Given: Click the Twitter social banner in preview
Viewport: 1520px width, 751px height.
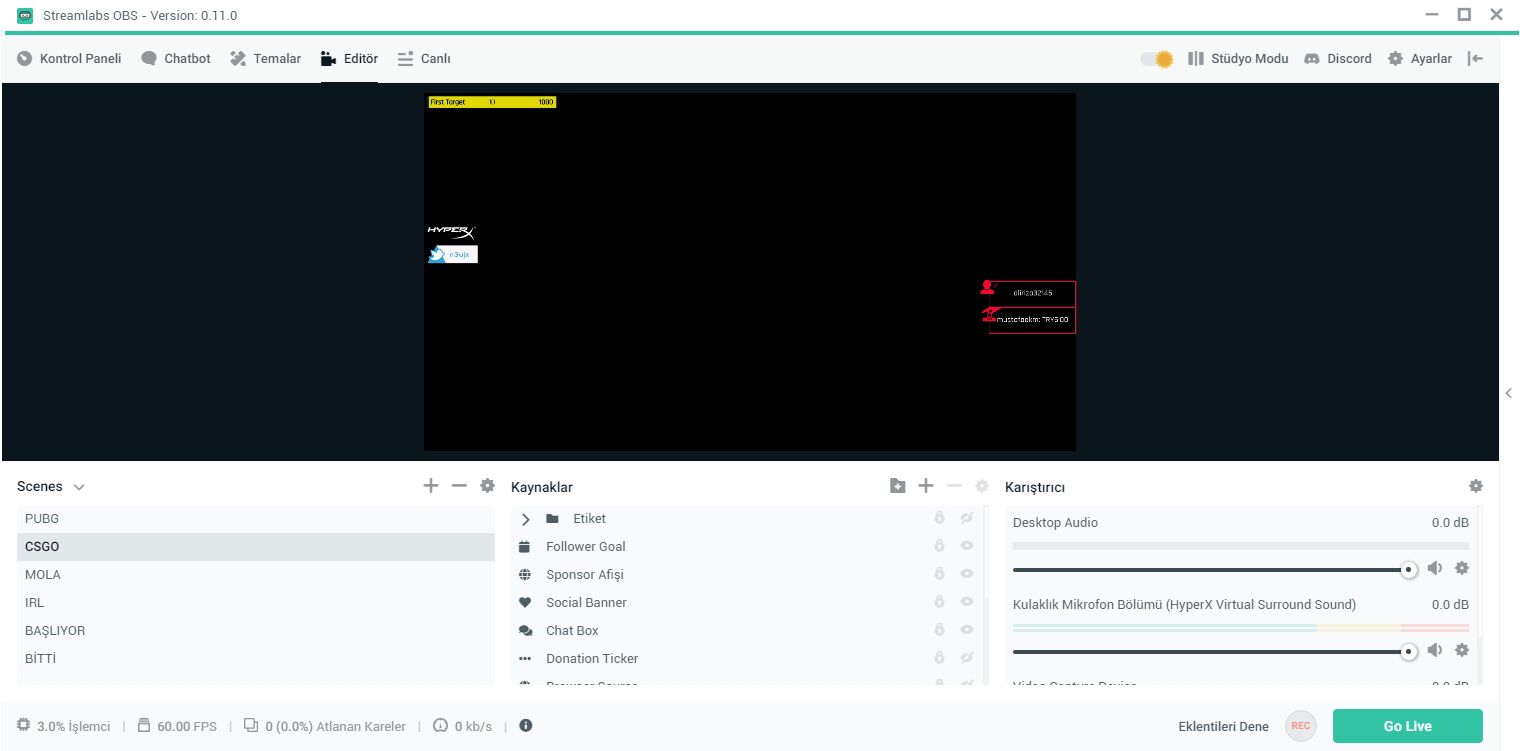Looking at the screenshot, I should [x=453, y=255].
